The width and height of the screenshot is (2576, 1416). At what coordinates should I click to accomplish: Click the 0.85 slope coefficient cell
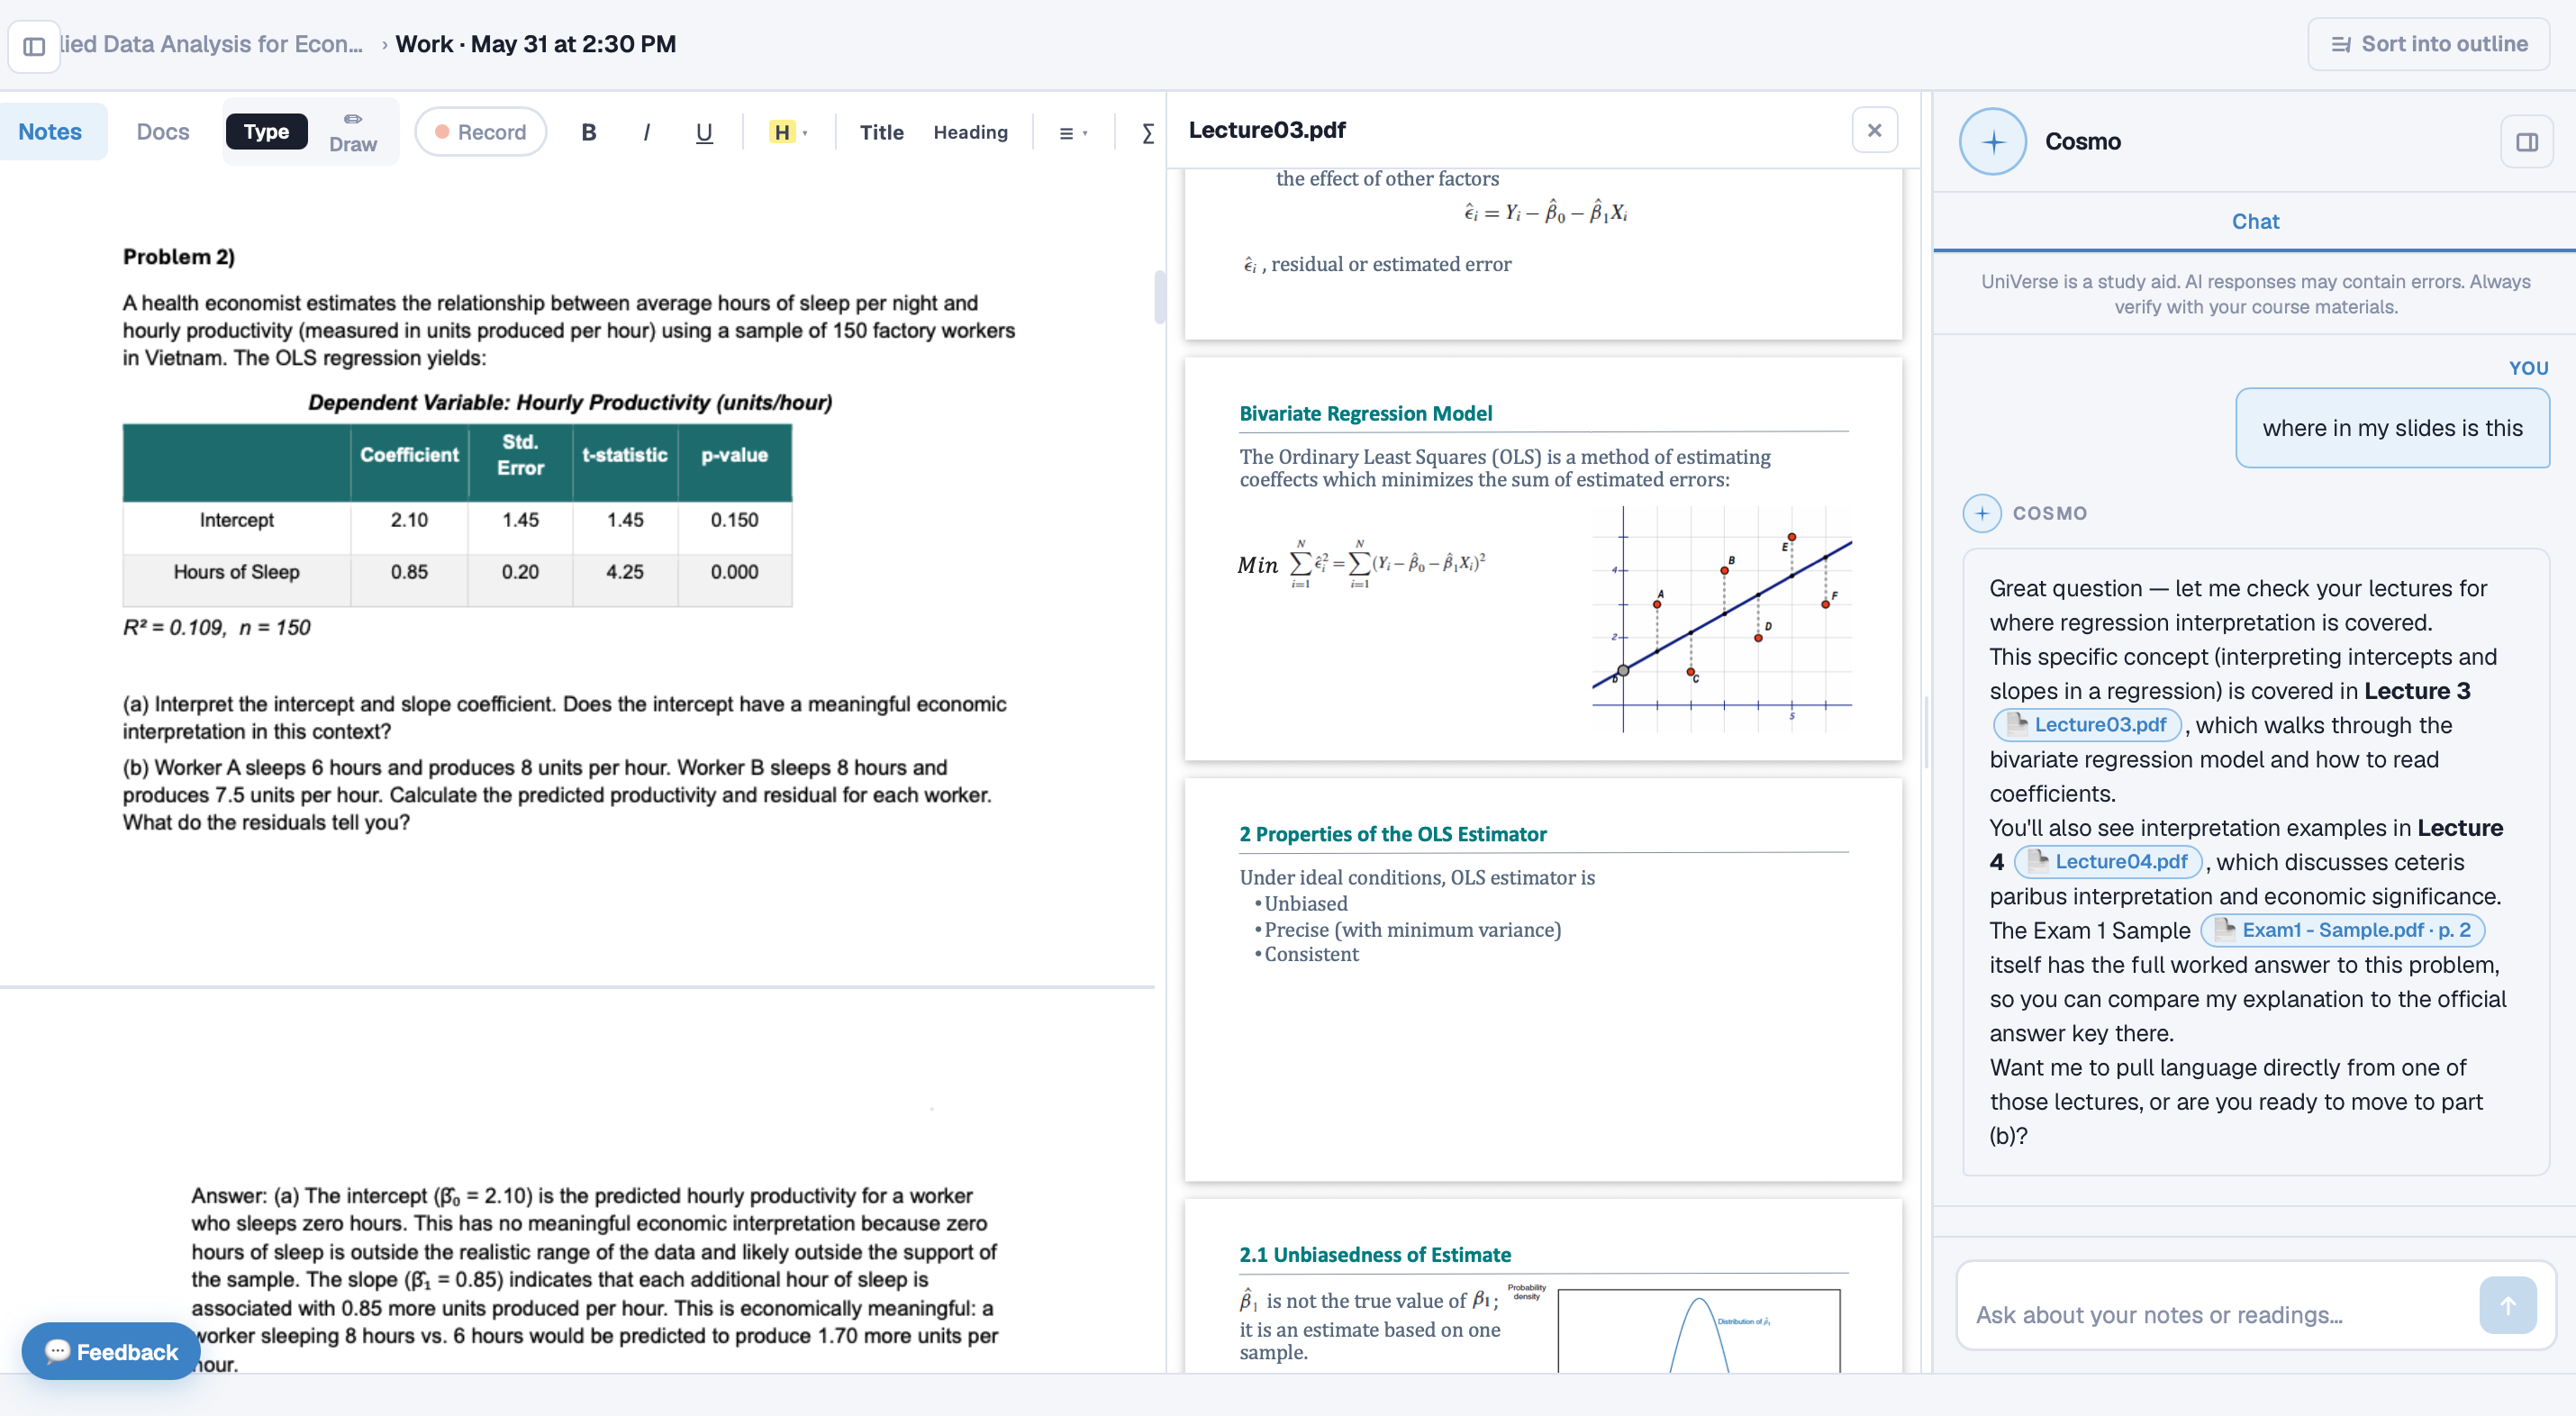tap(409, 572)
